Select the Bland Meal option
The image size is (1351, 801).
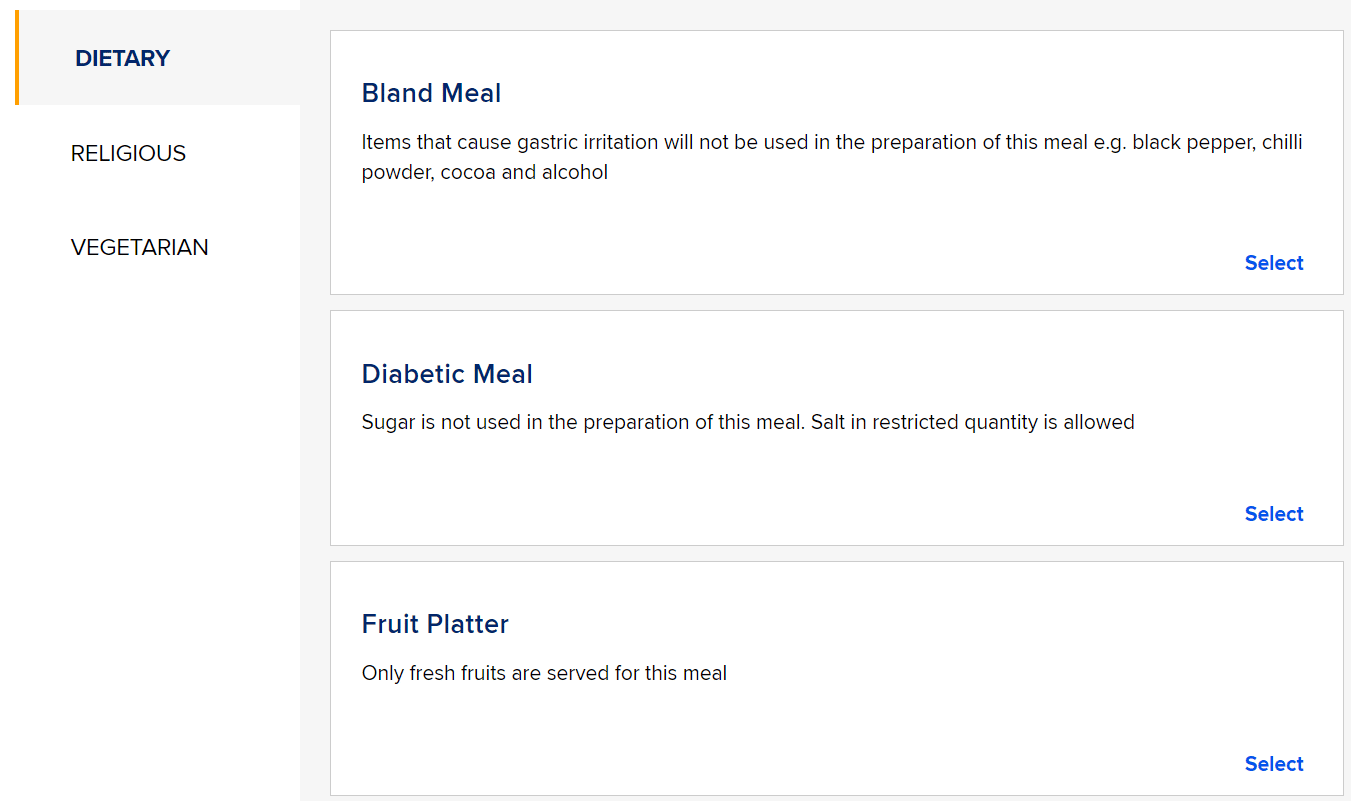(1273, 263)
